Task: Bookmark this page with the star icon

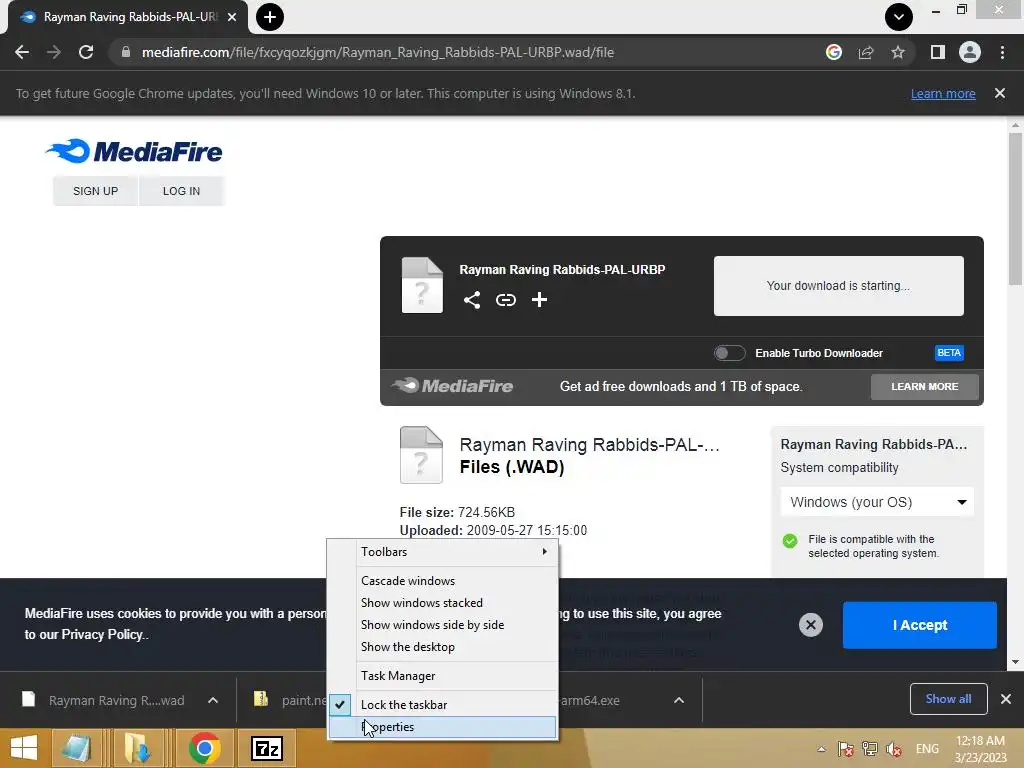Action: 898,52
